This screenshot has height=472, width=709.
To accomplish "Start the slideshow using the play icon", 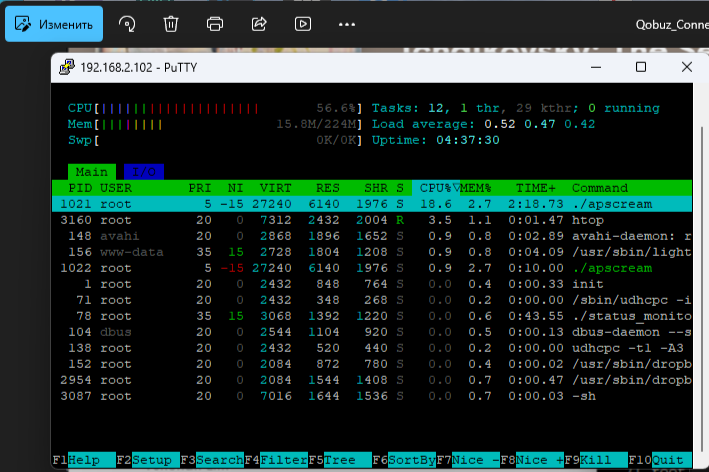I will (302, 24).
